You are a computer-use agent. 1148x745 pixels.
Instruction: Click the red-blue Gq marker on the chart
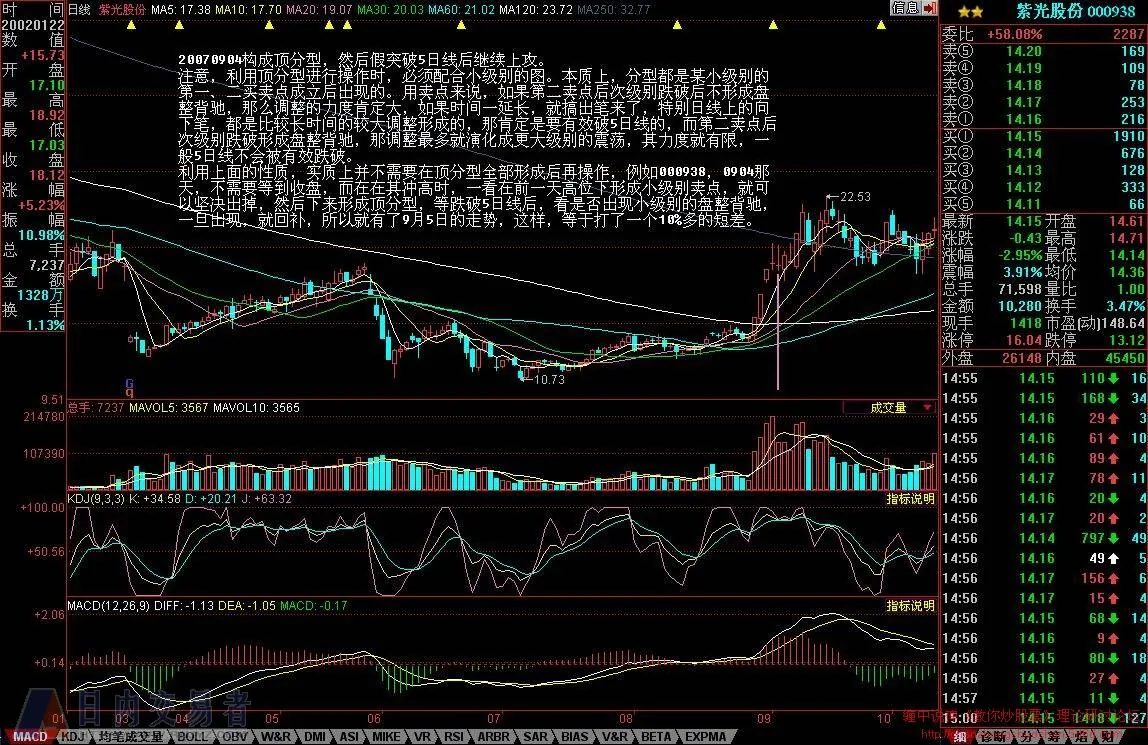[x=130, y=387]
